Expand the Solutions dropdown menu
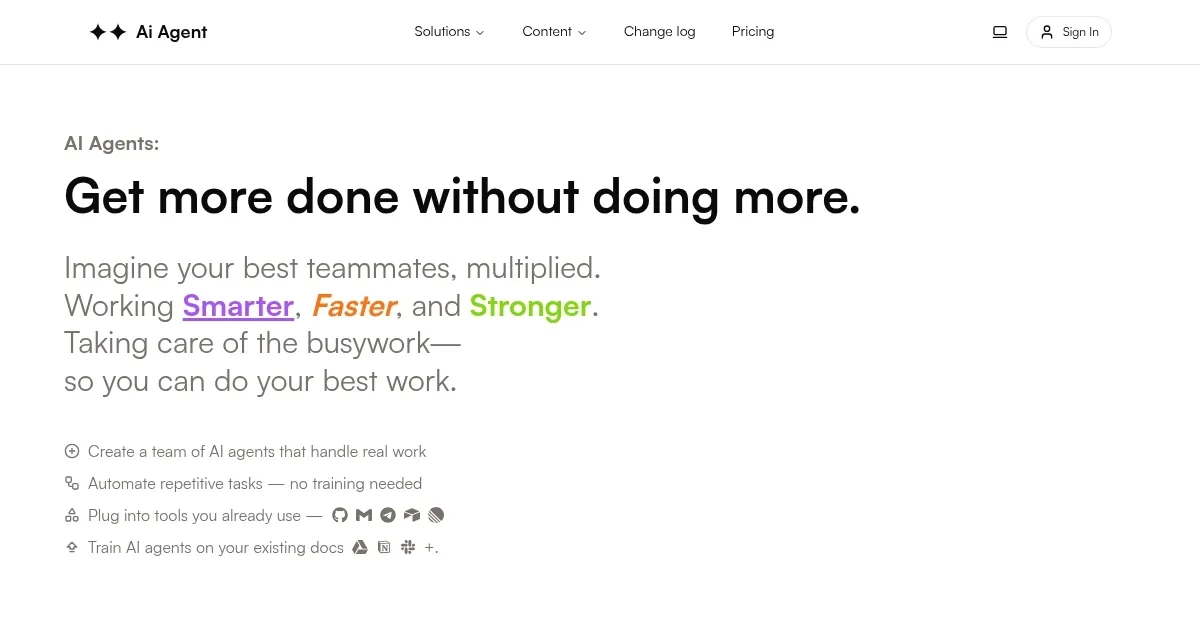 pos(449,32)
